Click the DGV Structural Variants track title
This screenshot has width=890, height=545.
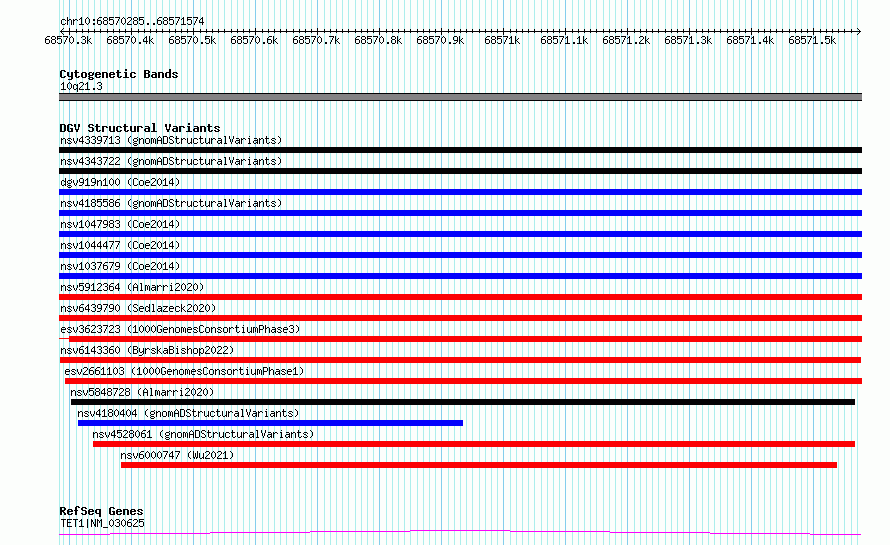coord(140,128)
